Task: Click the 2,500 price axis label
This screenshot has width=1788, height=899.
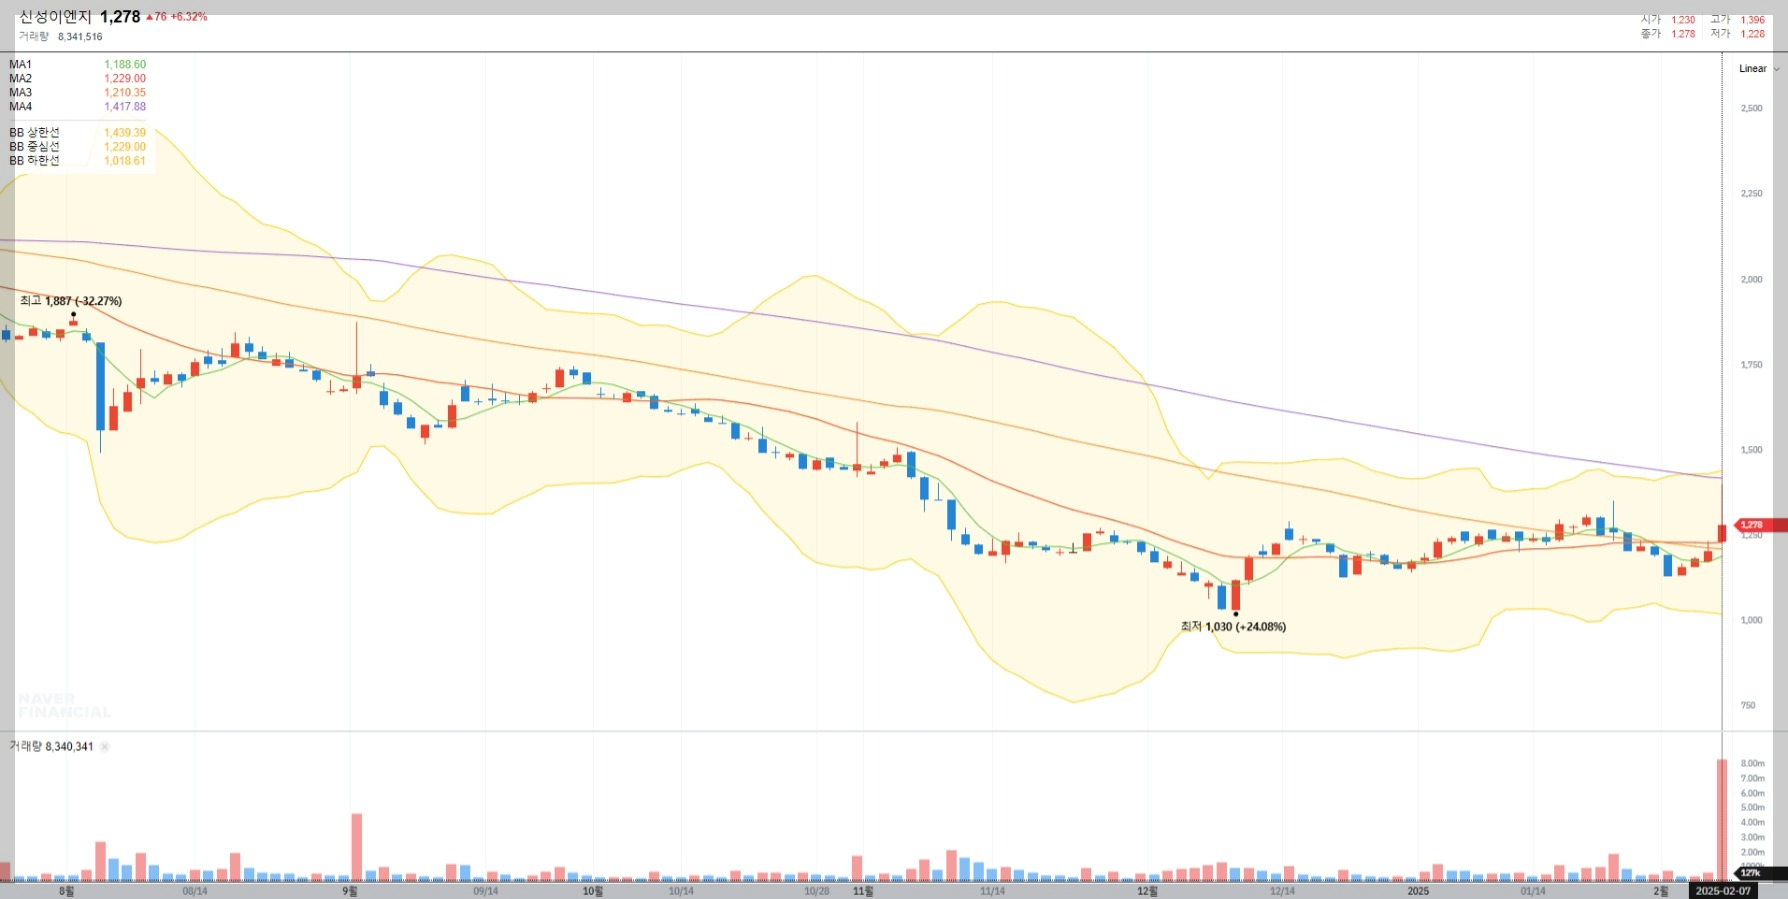Action: 1752,108
